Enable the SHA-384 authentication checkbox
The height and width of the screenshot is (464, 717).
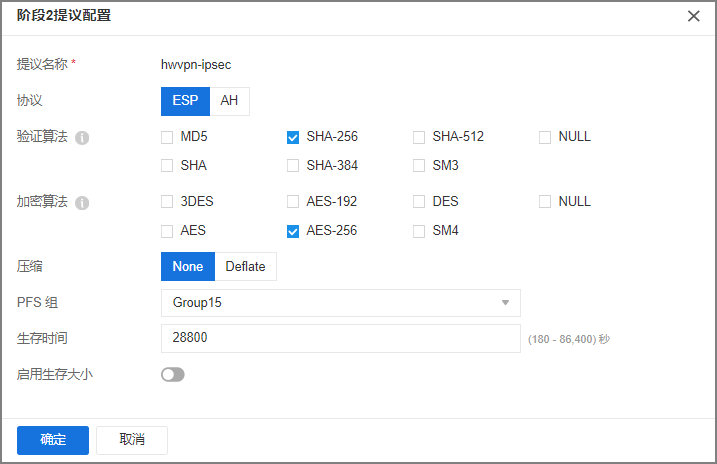pos(293,165)
